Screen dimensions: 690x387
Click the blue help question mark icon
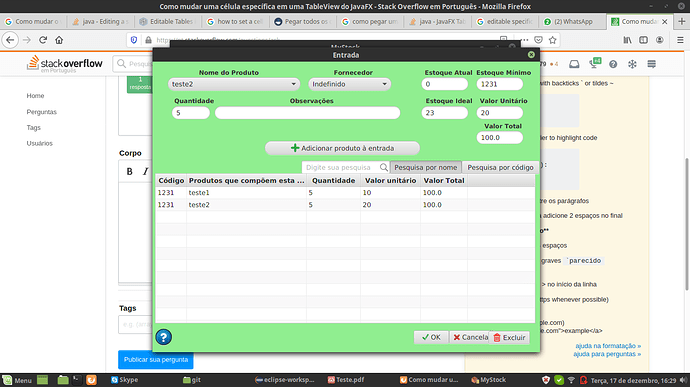coord(164,337)
